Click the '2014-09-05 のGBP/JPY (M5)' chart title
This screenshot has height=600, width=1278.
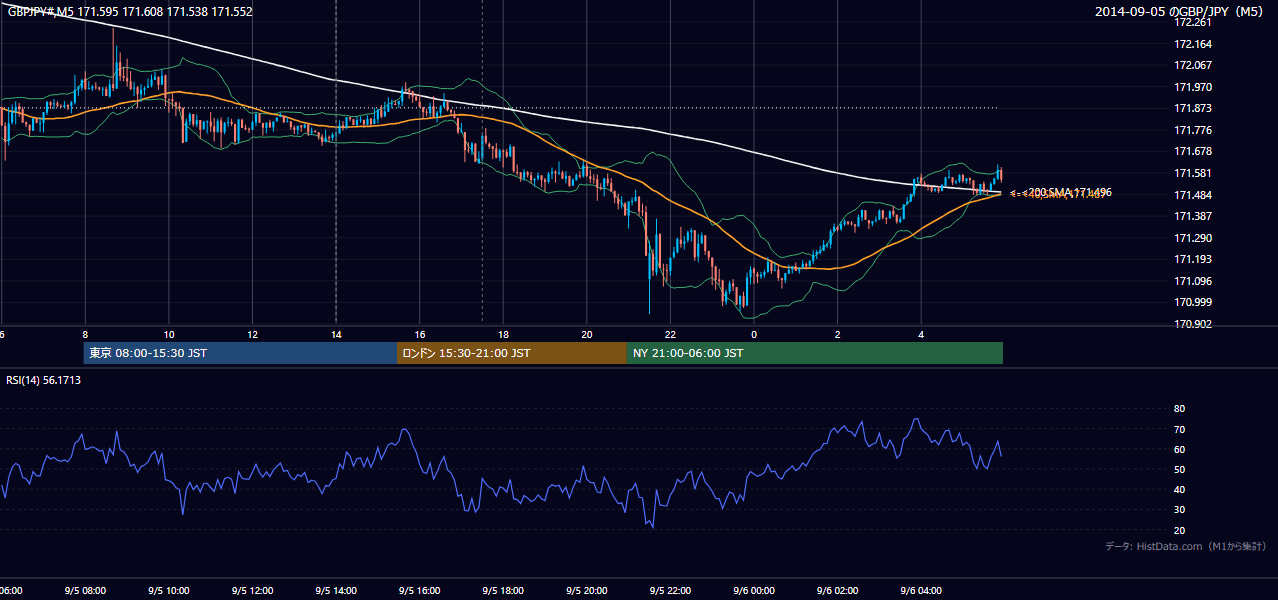coord(1181,12)
